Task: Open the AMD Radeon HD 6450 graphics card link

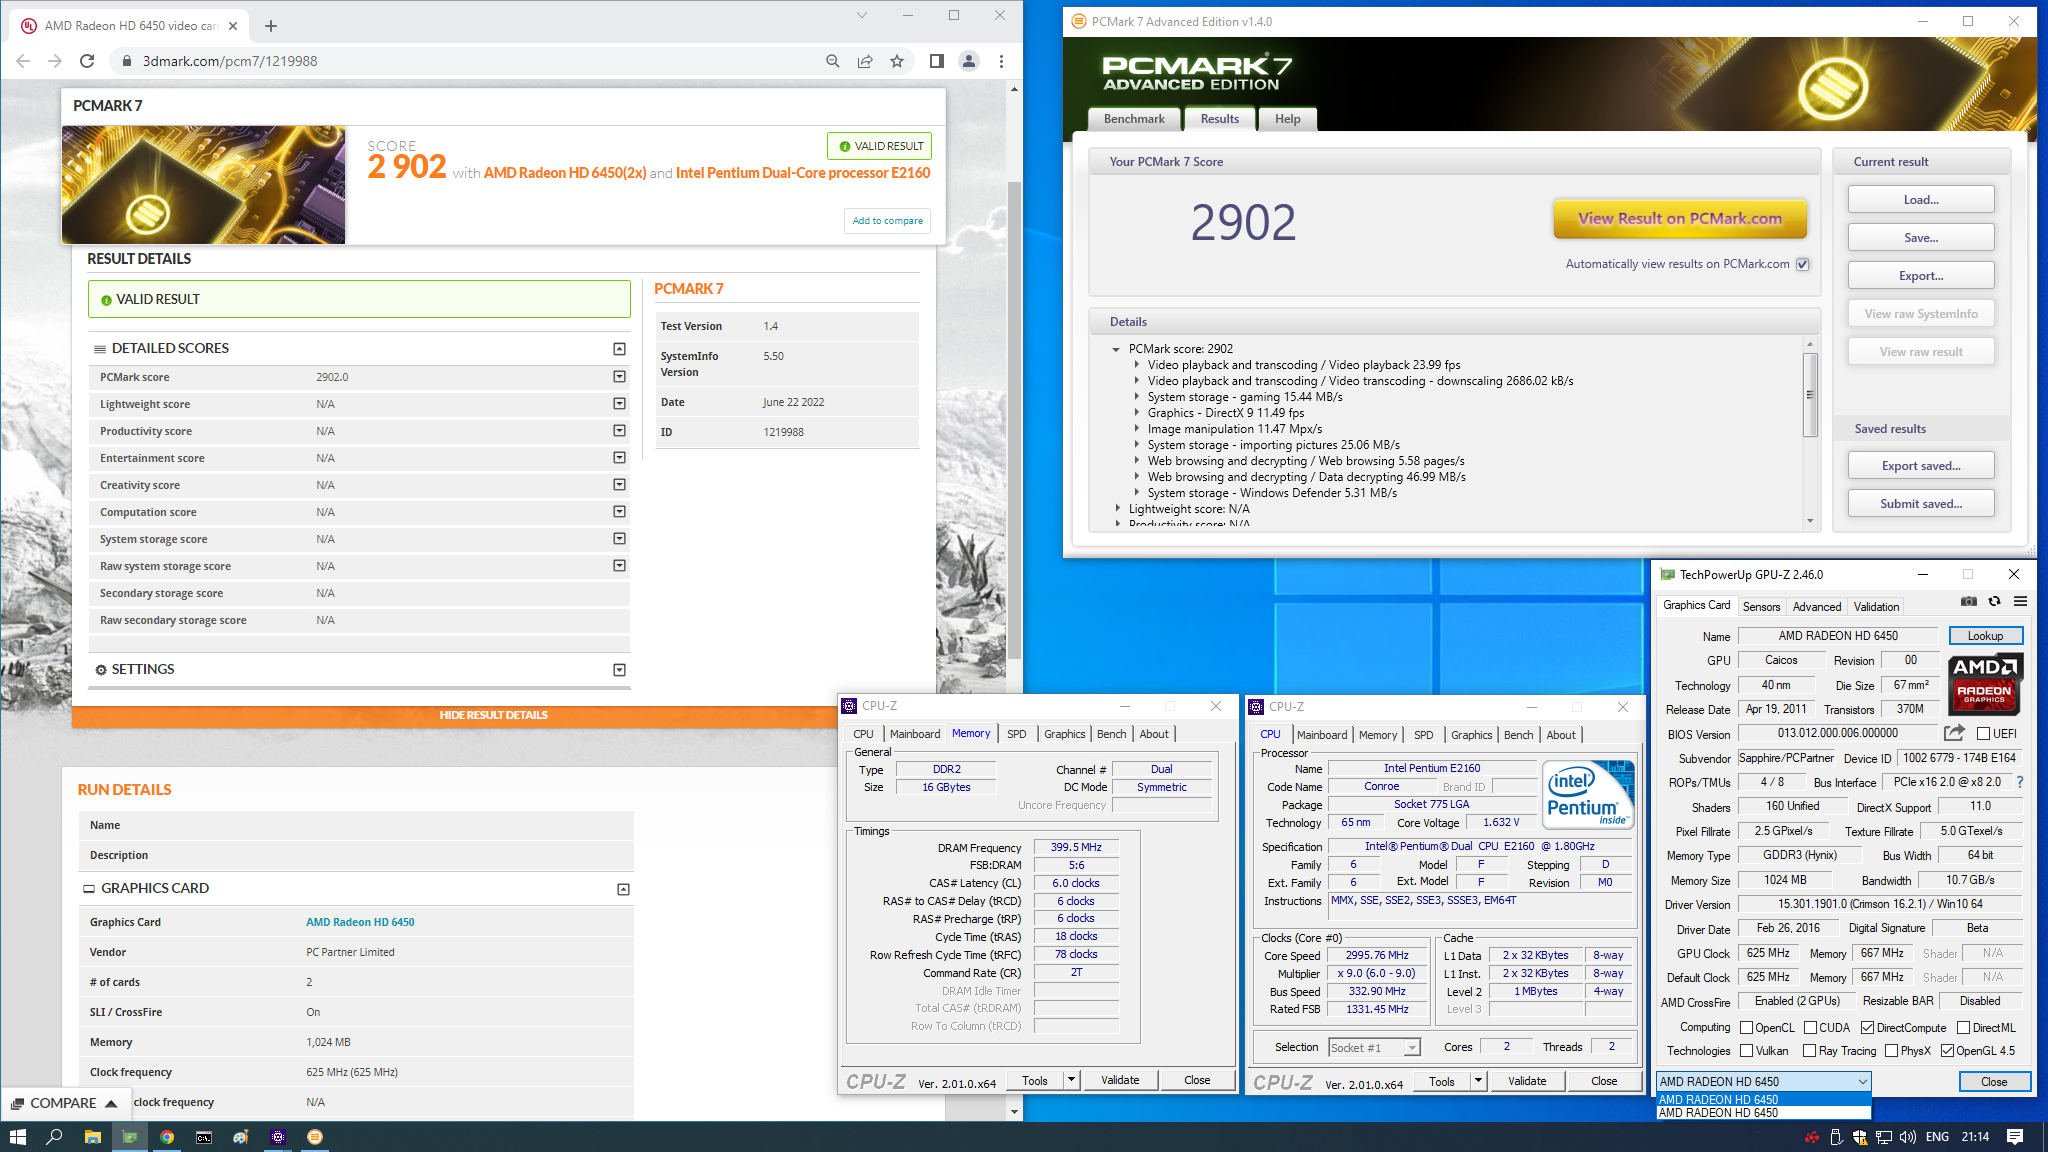Action: (x=360, y=922)
